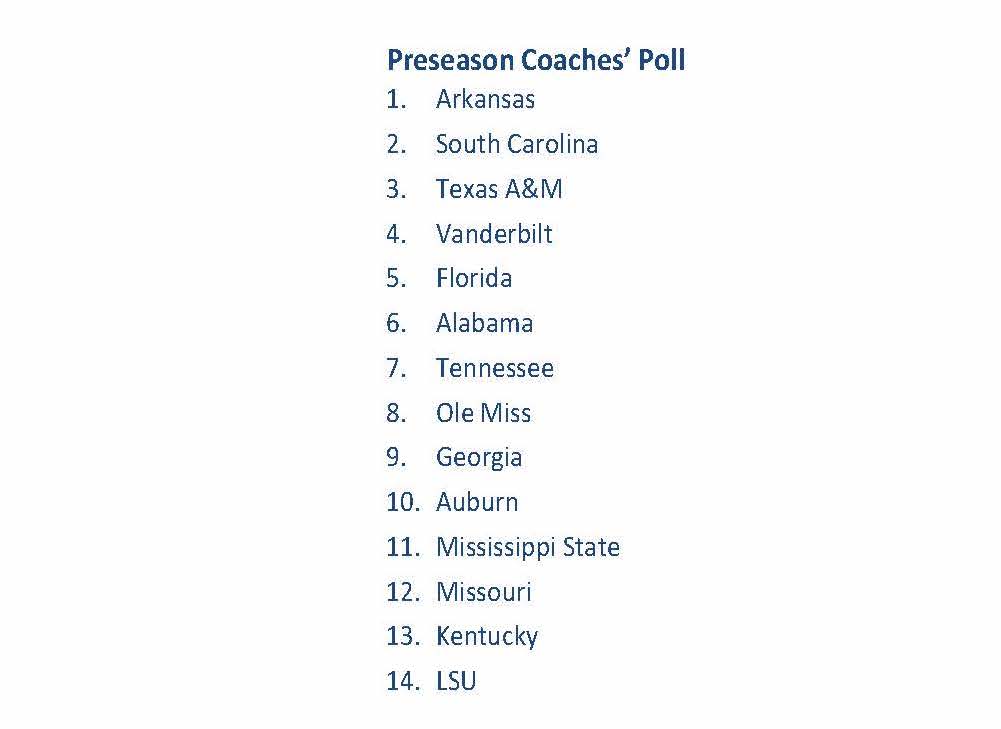
Task: Select Arkansas in the poll list
Action: pyautogui.click(x=485, y=100)
